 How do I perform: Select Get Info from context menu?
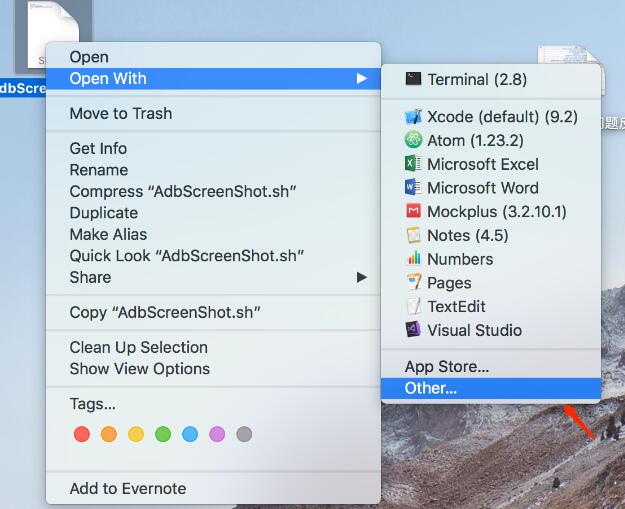[x=98, y=149]
